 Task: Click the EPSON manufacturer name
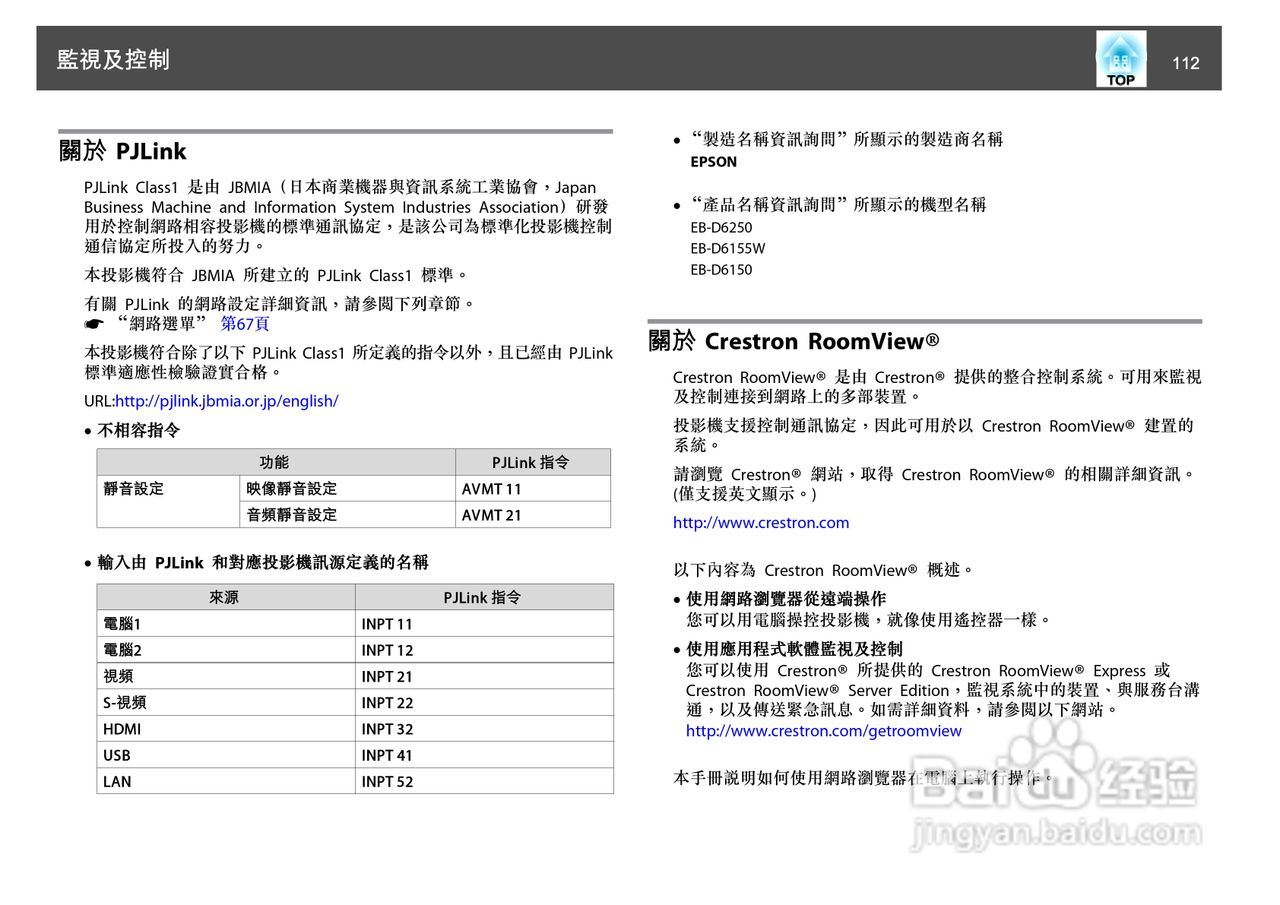pyautogui.click(x=713, y=162)
